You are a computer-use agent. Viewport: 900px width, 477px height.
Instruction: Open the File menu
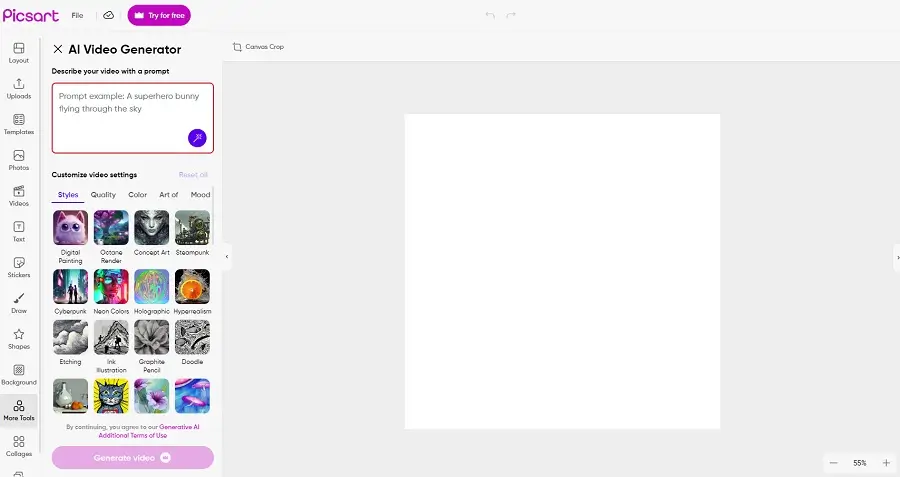[x=77, y=15]
